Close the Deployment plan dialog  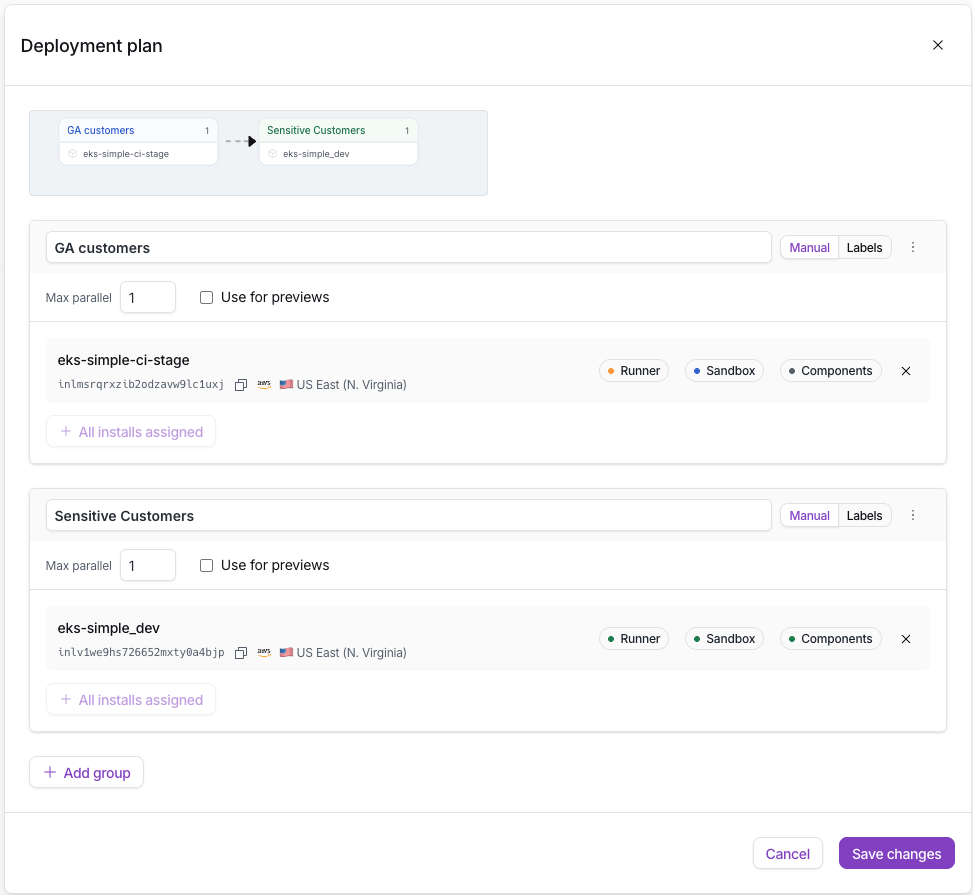click(x=938, y=45)
